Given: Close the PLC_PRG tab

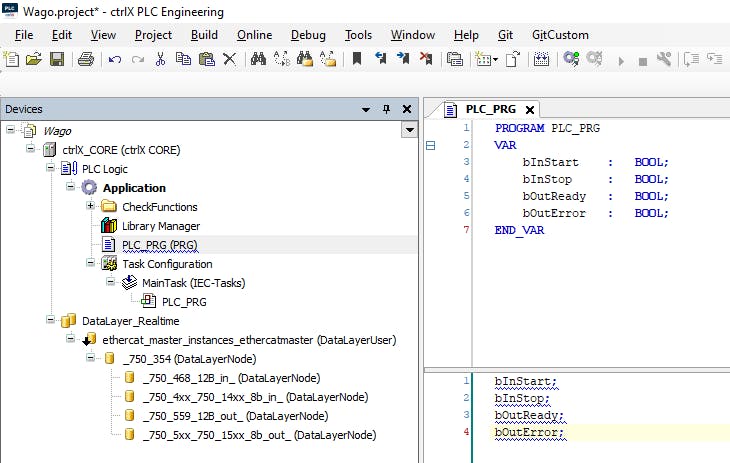Looking at the screenshot, I should click(x=530, y=110).
